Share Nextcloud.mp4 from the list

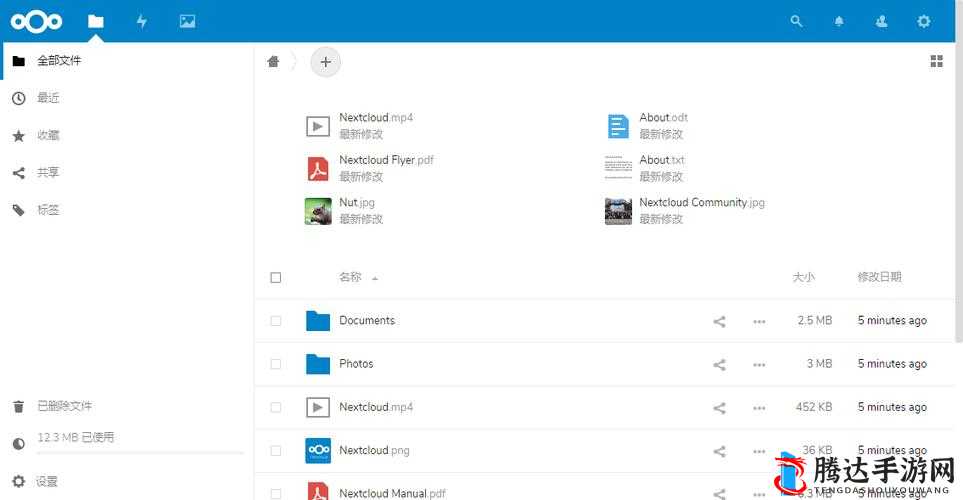pos(719,408)
